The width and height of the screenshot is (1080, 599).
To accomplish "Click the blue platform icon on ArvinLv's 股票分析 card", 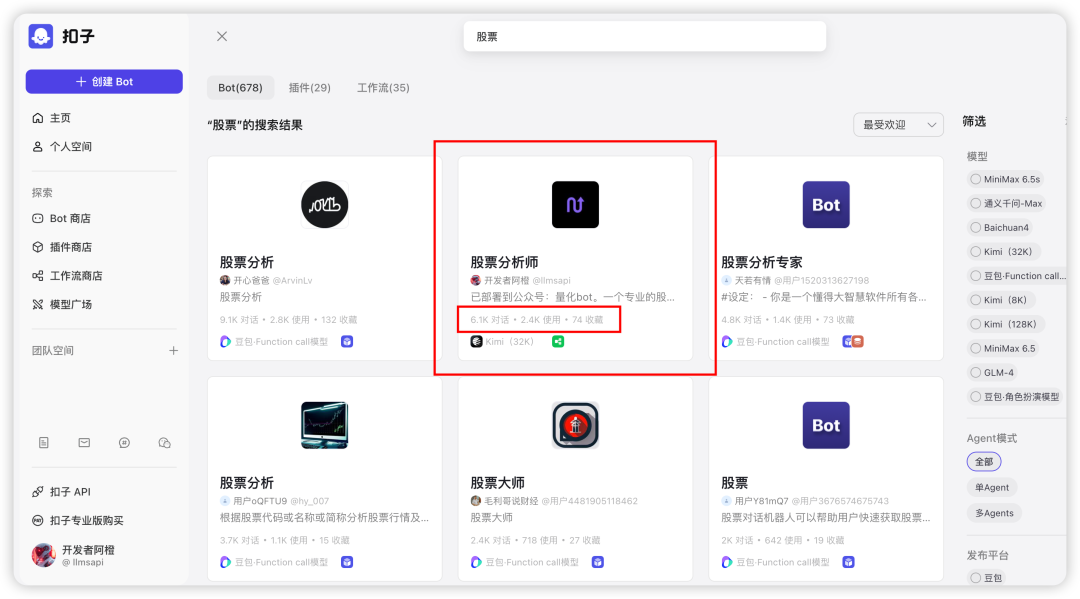I will pyautogui.click(x=347, y=341).
